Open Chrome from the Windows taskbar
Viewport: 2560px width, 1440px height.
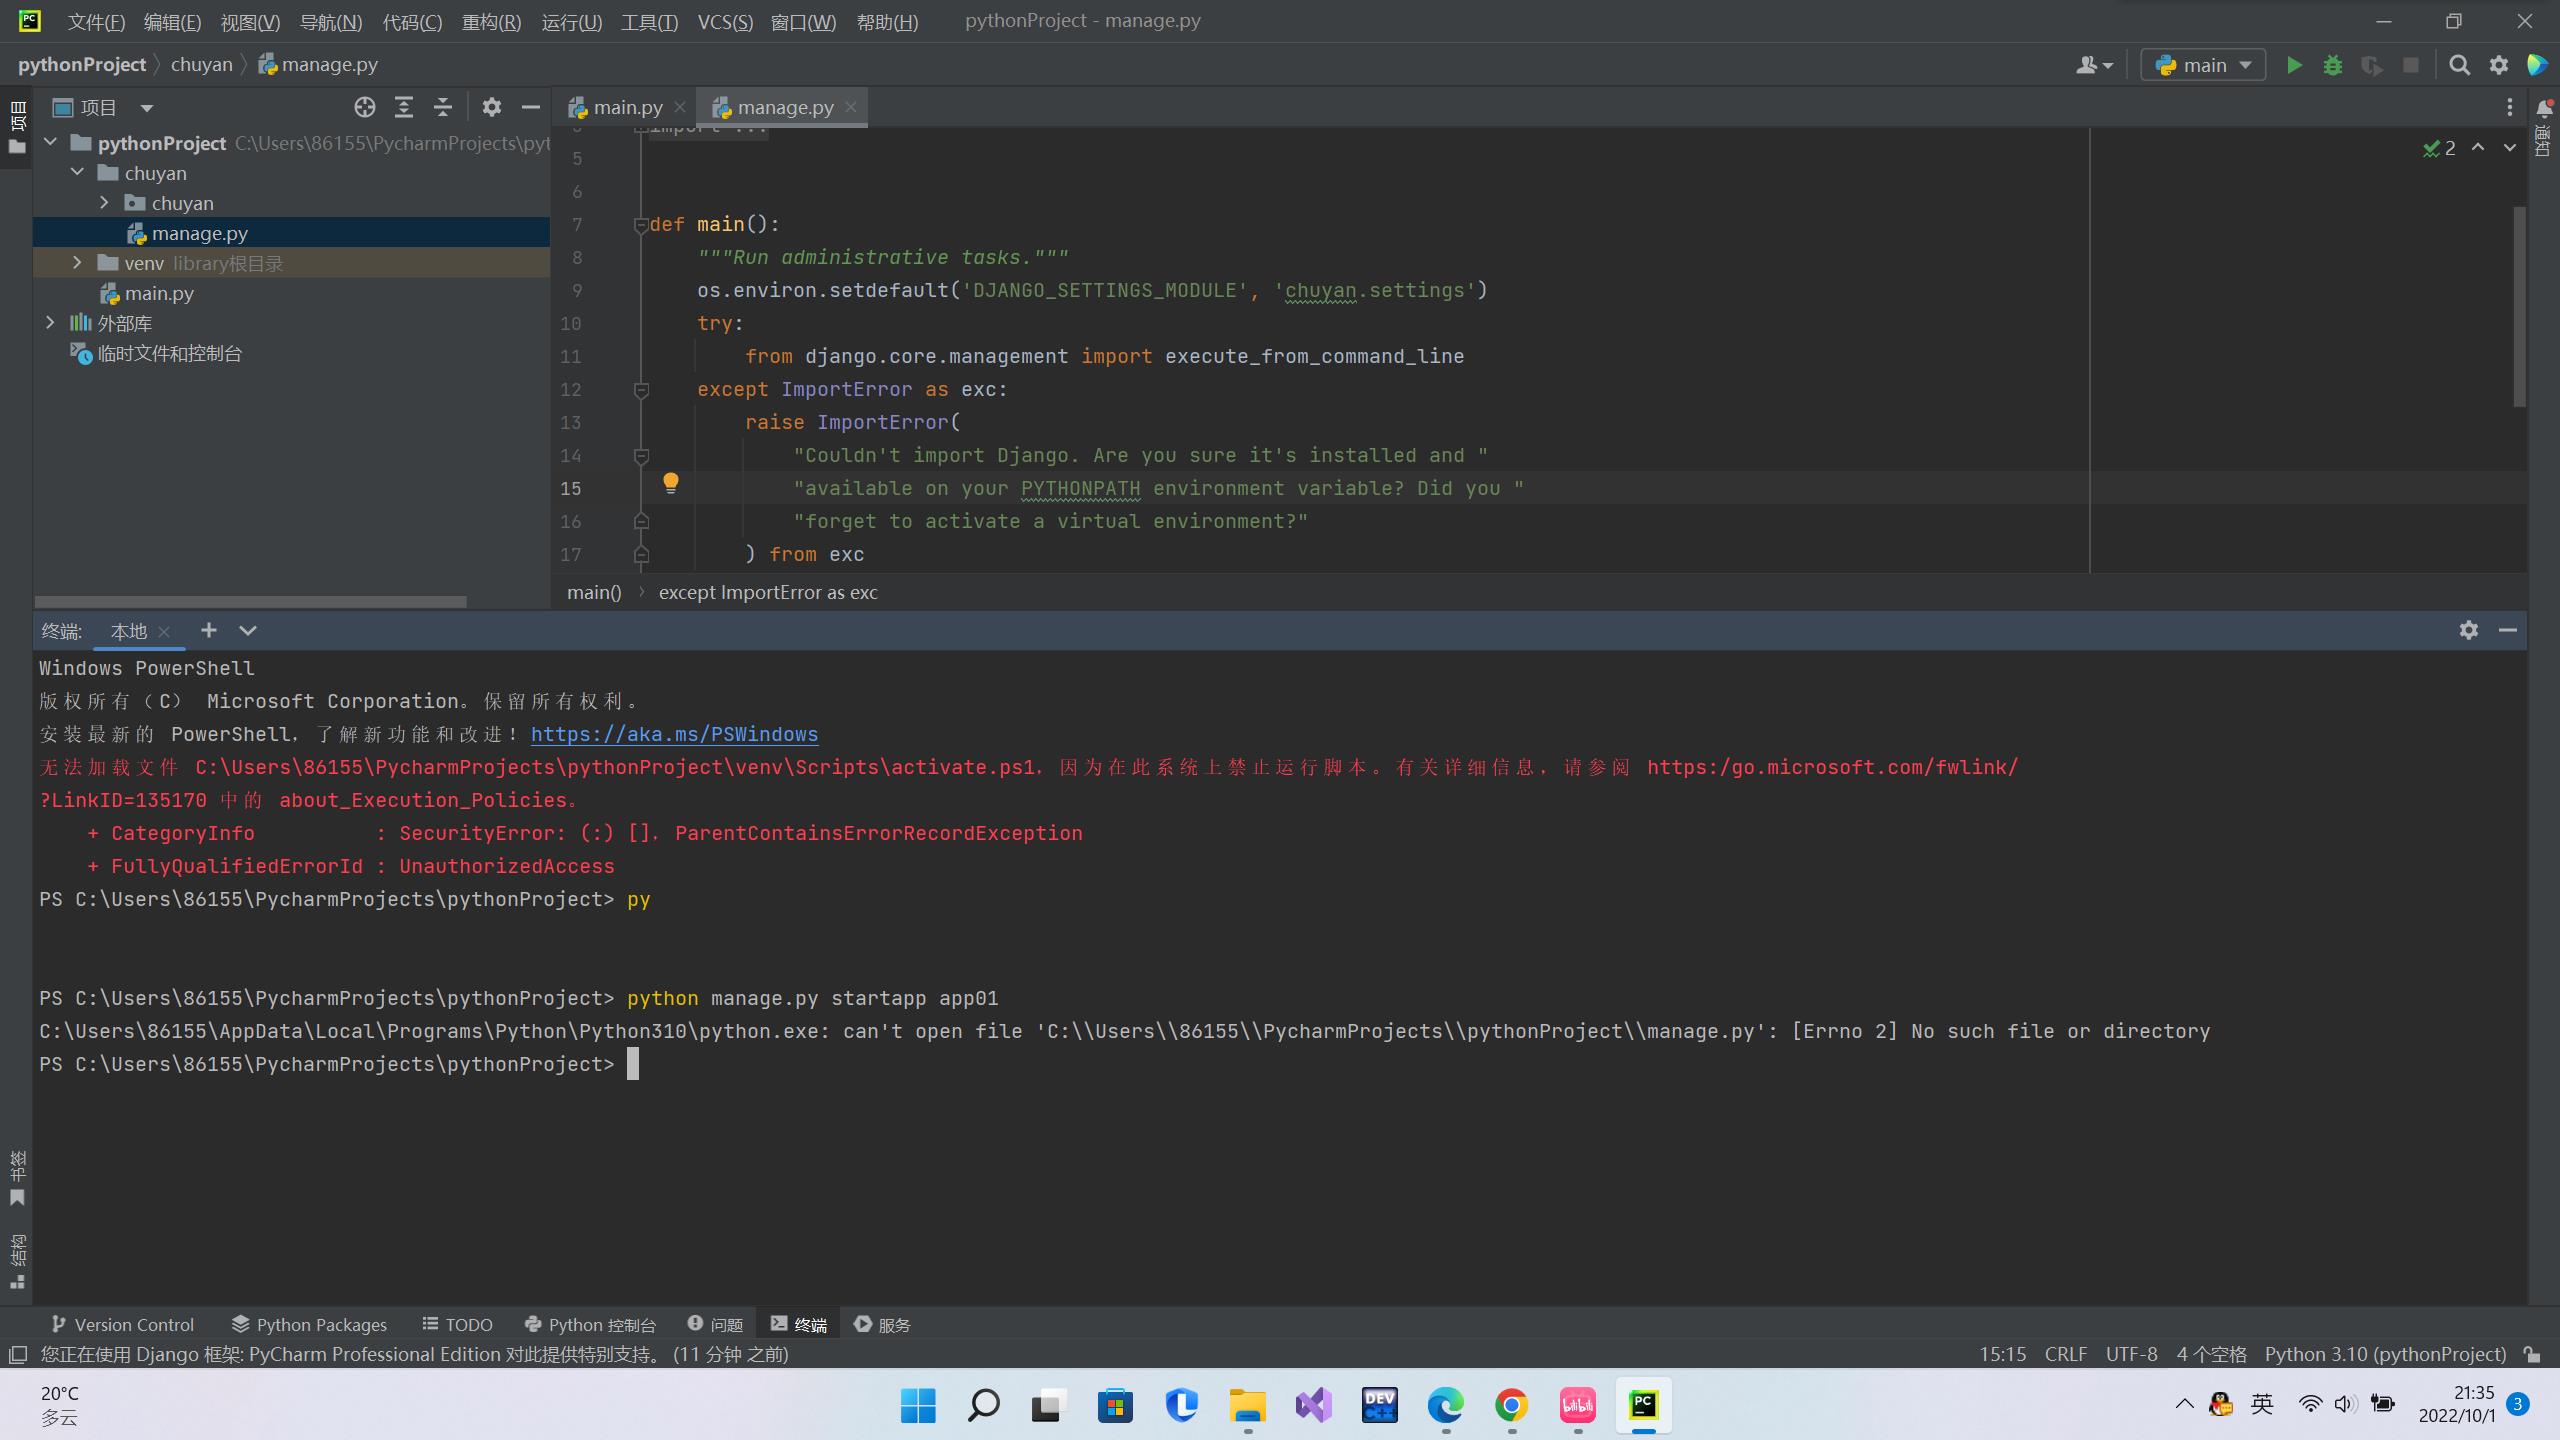pyautogui.click(x=1511, y=1405)
